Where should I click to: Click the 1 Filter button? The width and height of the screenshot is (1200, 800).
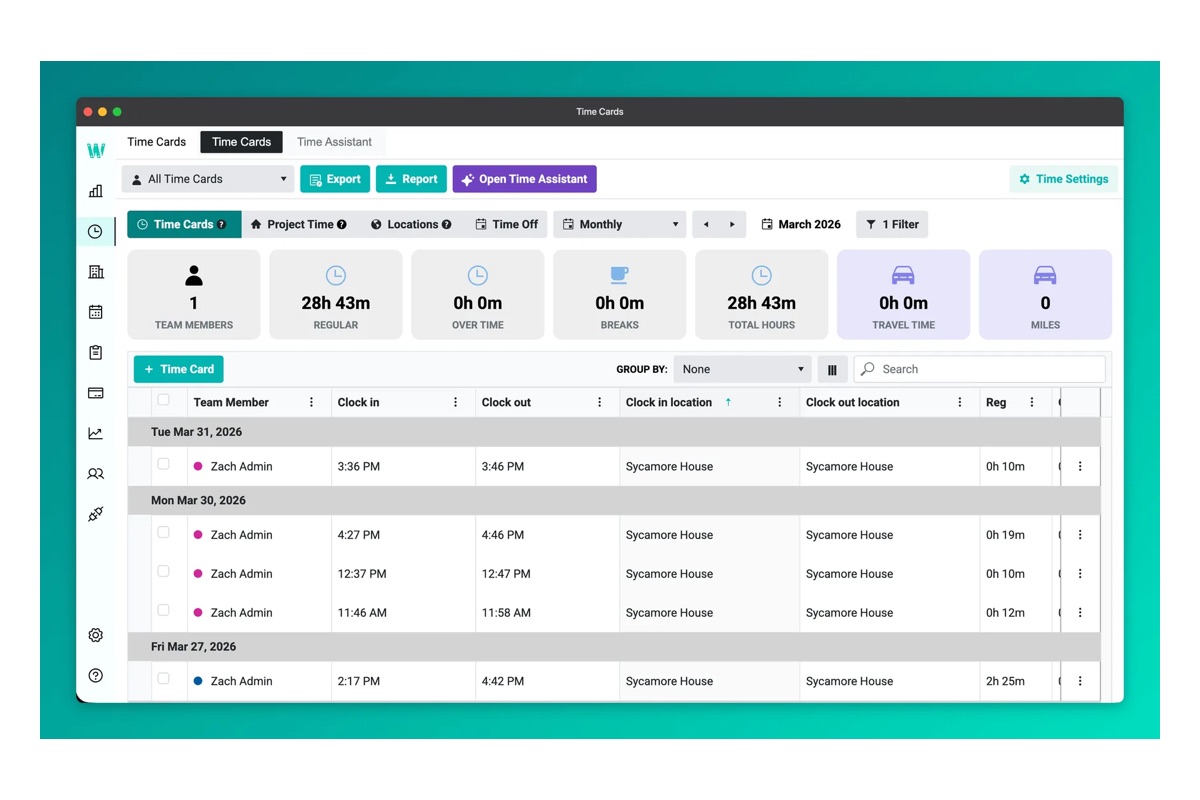(x=892, y=224)
